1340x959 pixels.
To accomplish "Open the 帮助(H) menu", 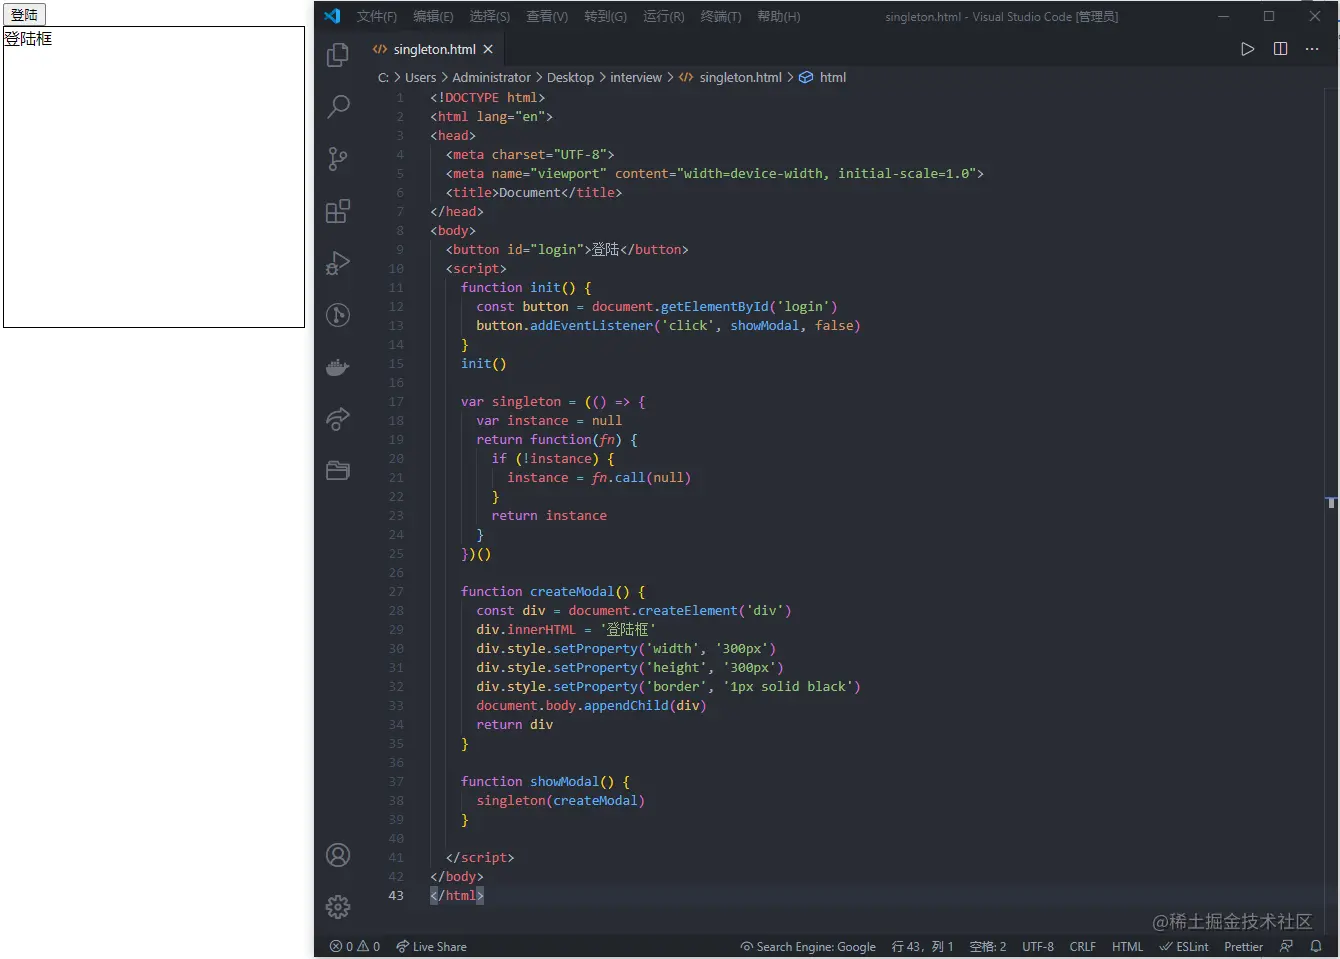I will pyautogui.click(x=779, y=16).
